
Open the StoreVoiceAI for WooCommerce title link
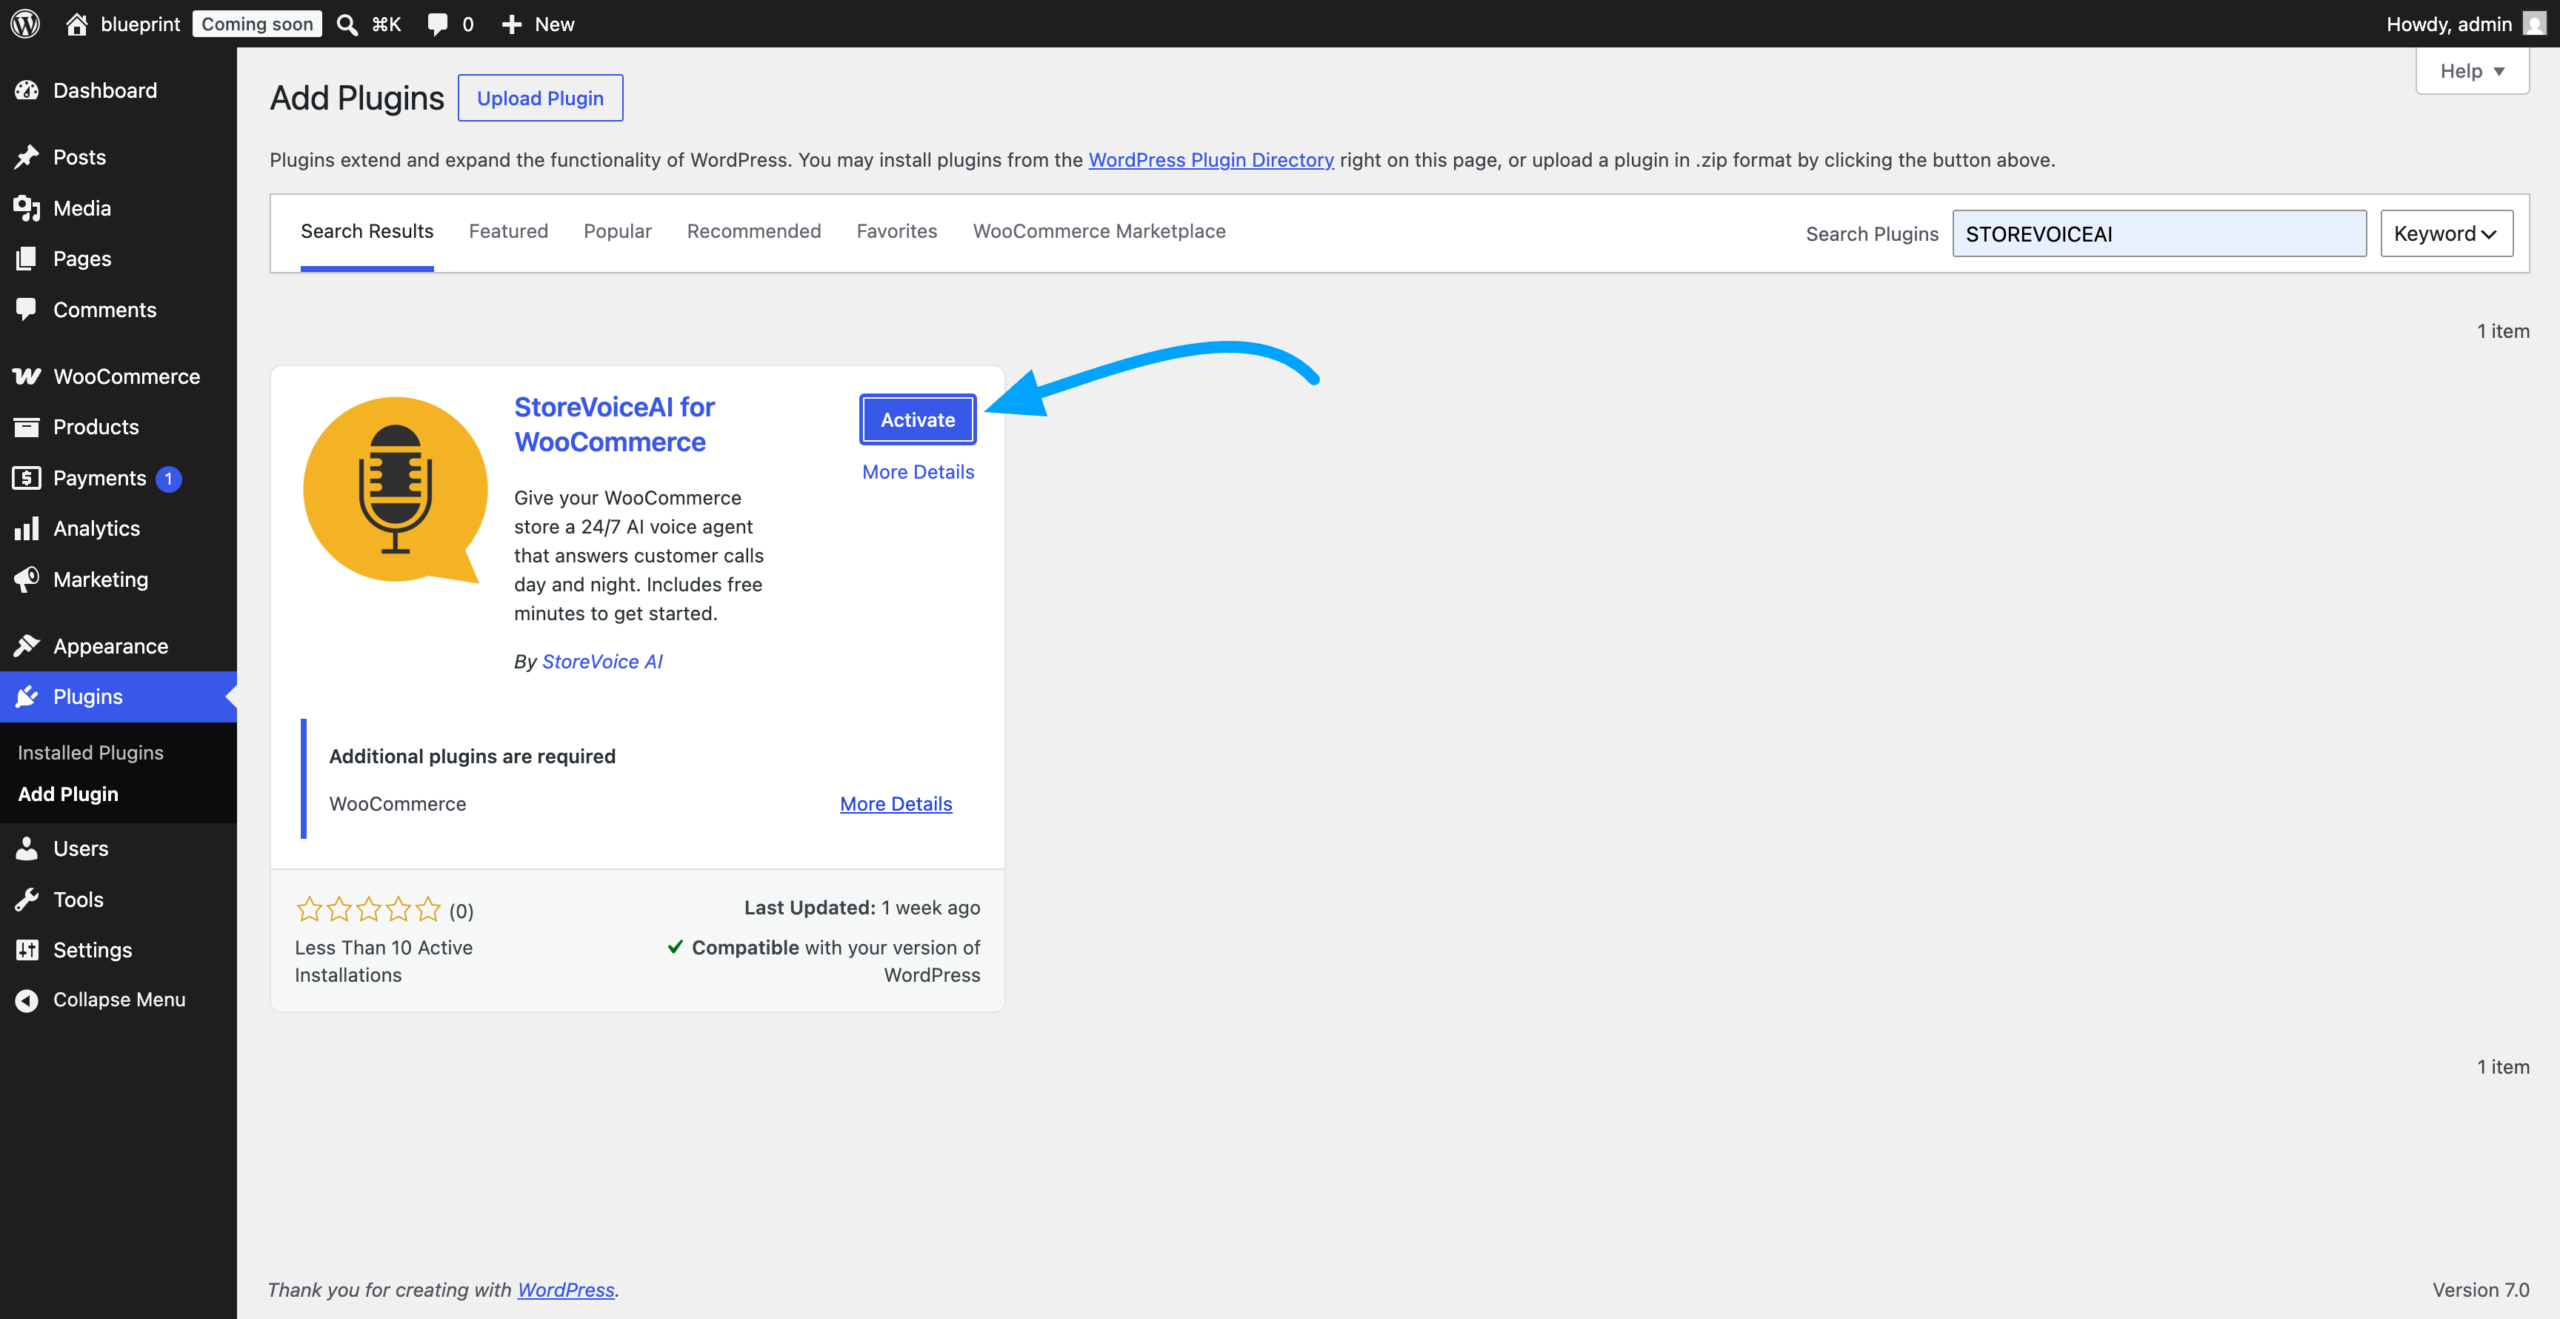614,424
